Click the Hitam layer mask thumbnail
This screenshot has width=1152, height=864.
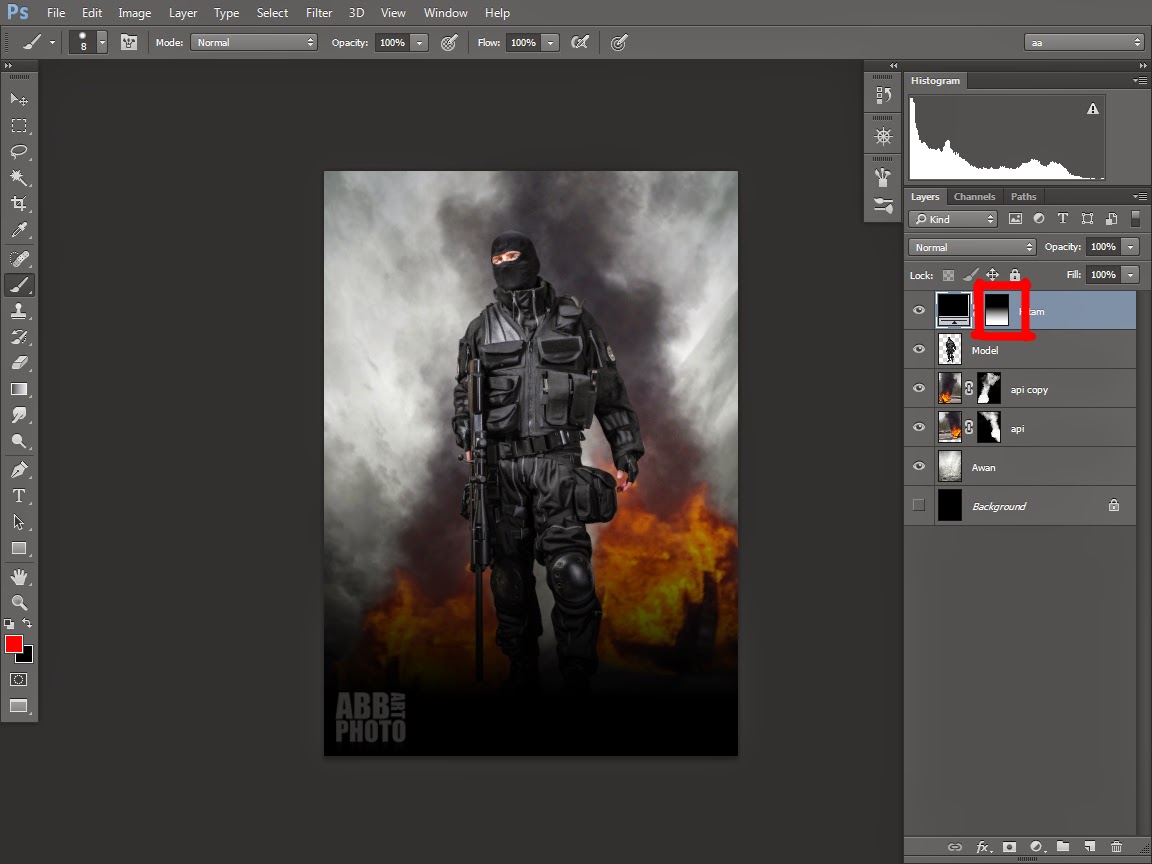[x=997, y=311]
